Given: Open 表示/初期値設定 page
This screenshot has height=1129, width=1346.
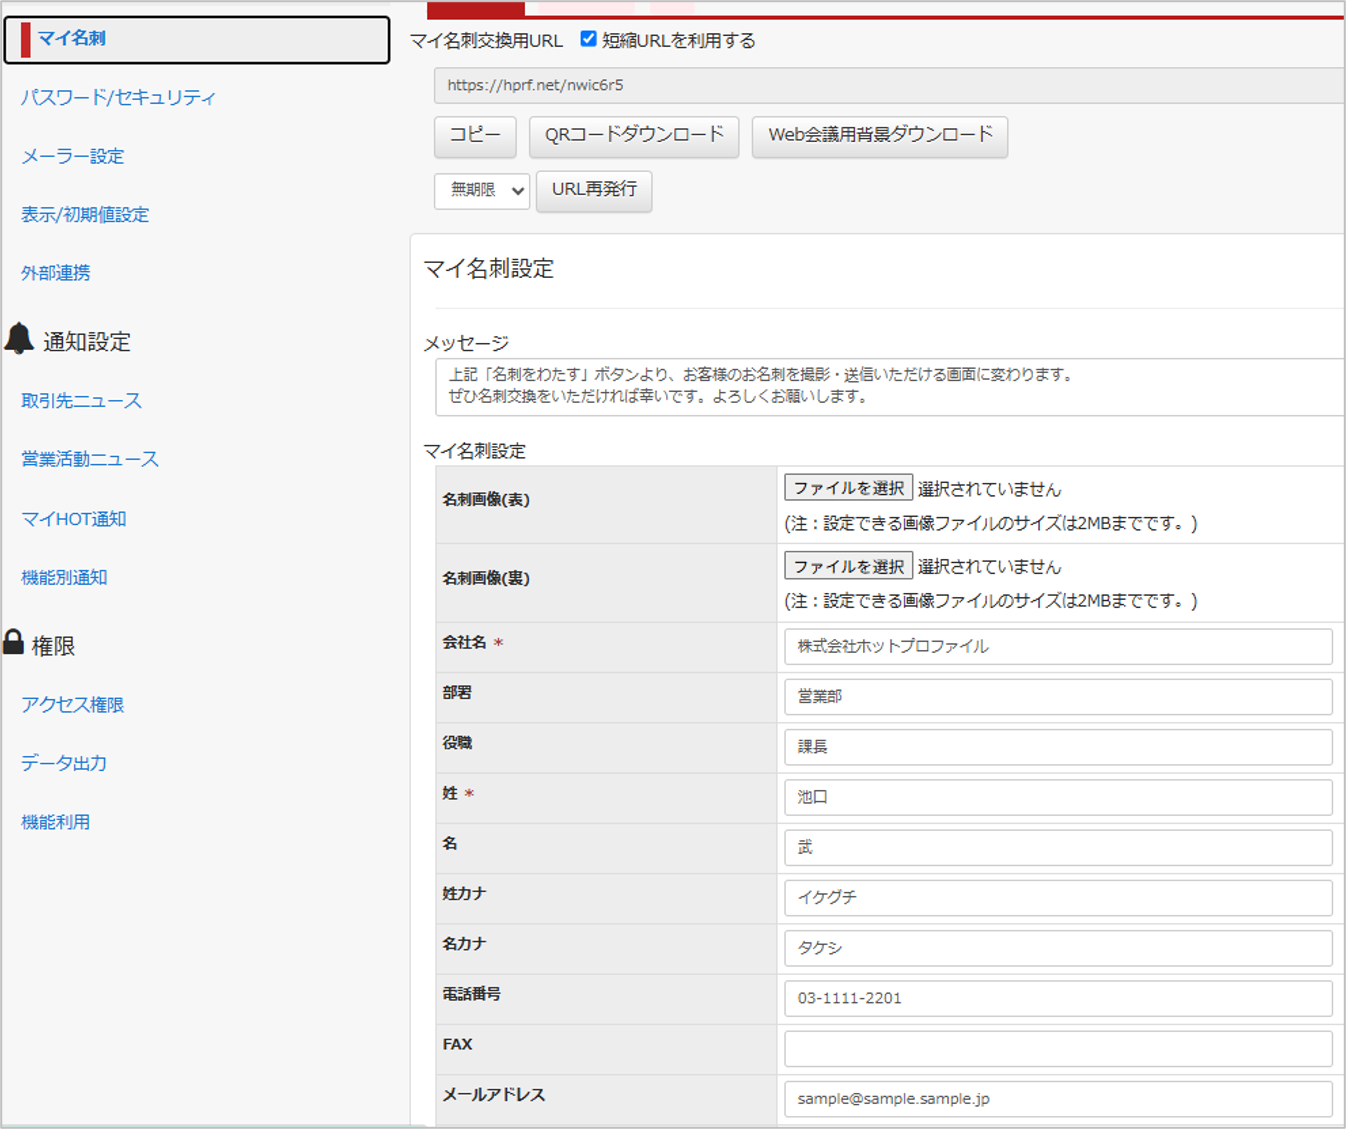Looking at the screenshot, I should pyautogui.click(x=85, y=214).
